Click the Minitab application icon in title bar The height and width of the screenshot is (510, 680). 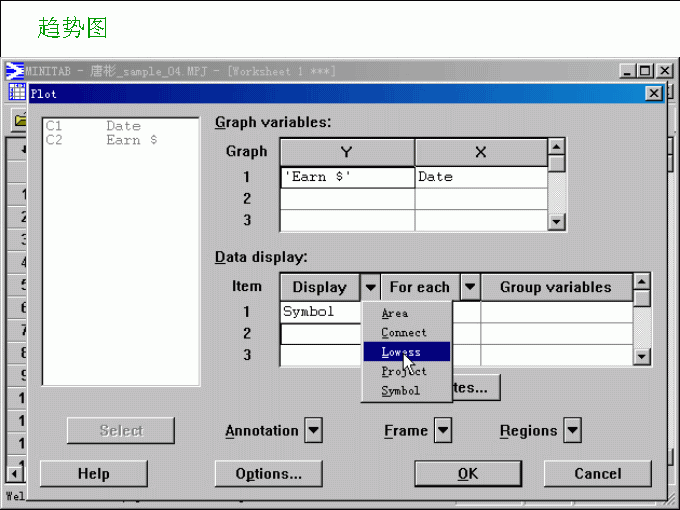pos(14,71)
